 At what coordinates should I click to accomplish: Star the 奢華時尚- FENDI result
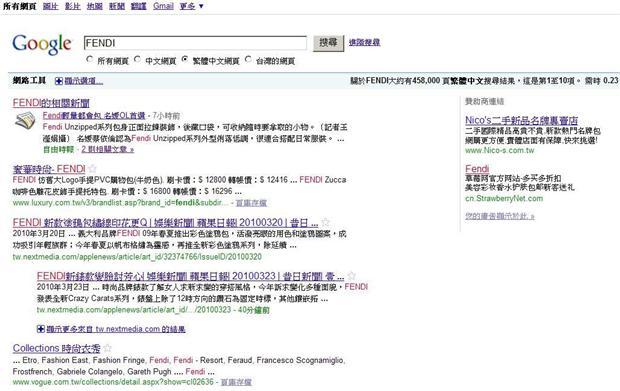click(93, 169)
